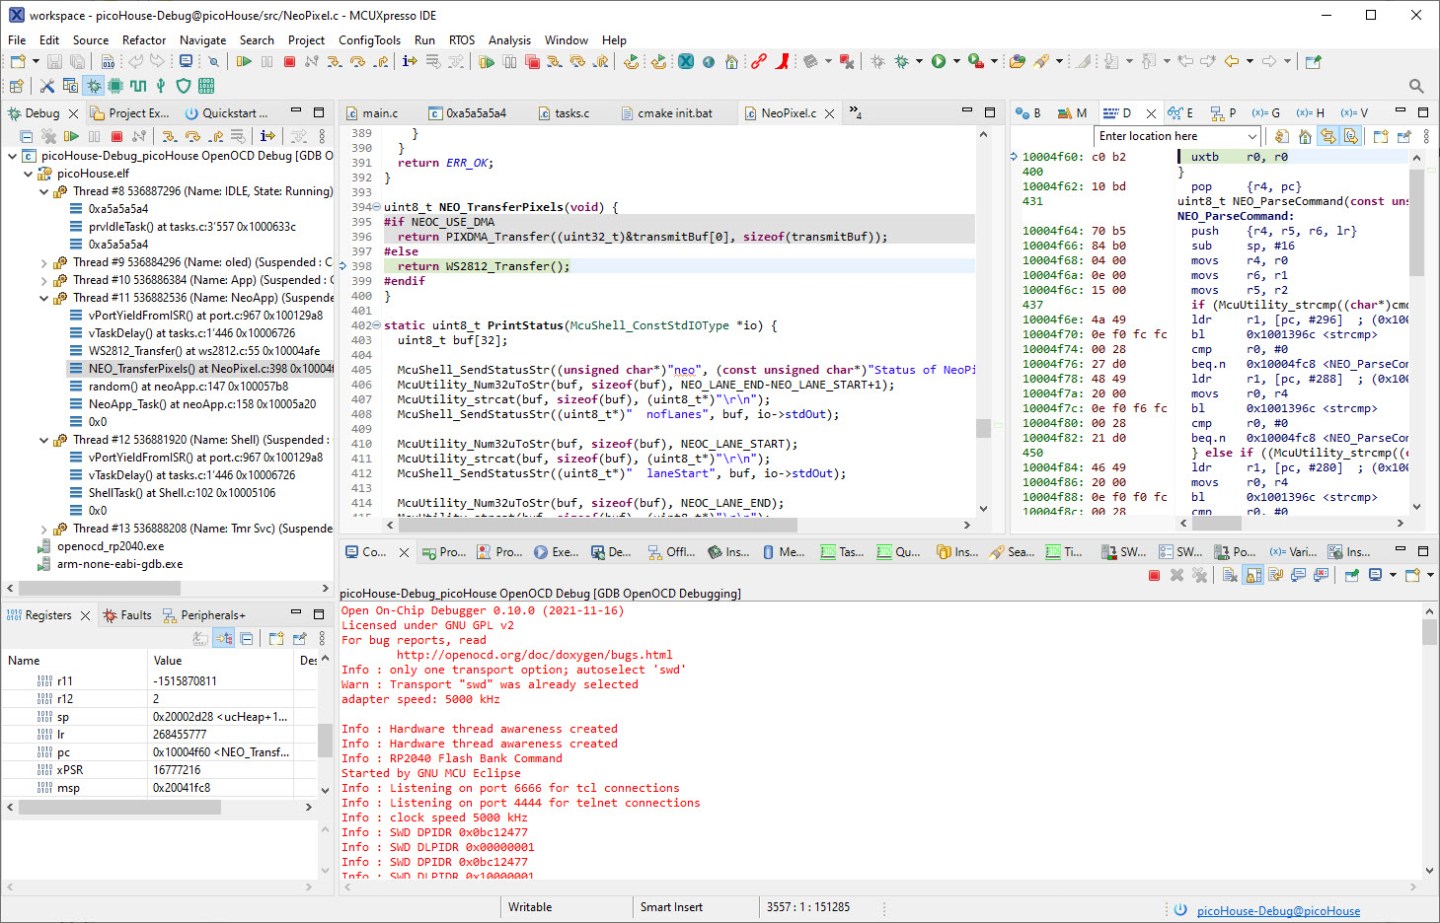Open the RTOS menu
The width and height of the screenshot is (1440, 923).
coord(462,40)
